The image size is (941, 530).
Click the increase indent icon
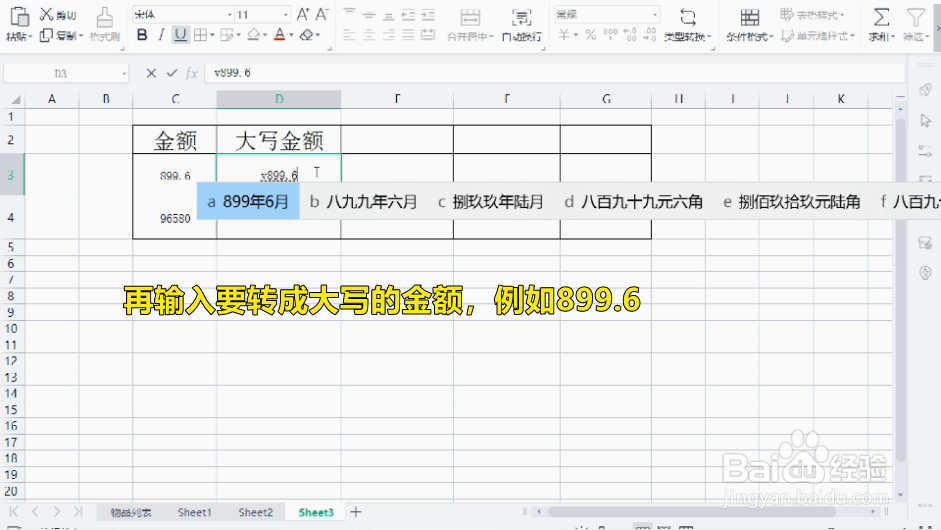click(x=428, y=14)
